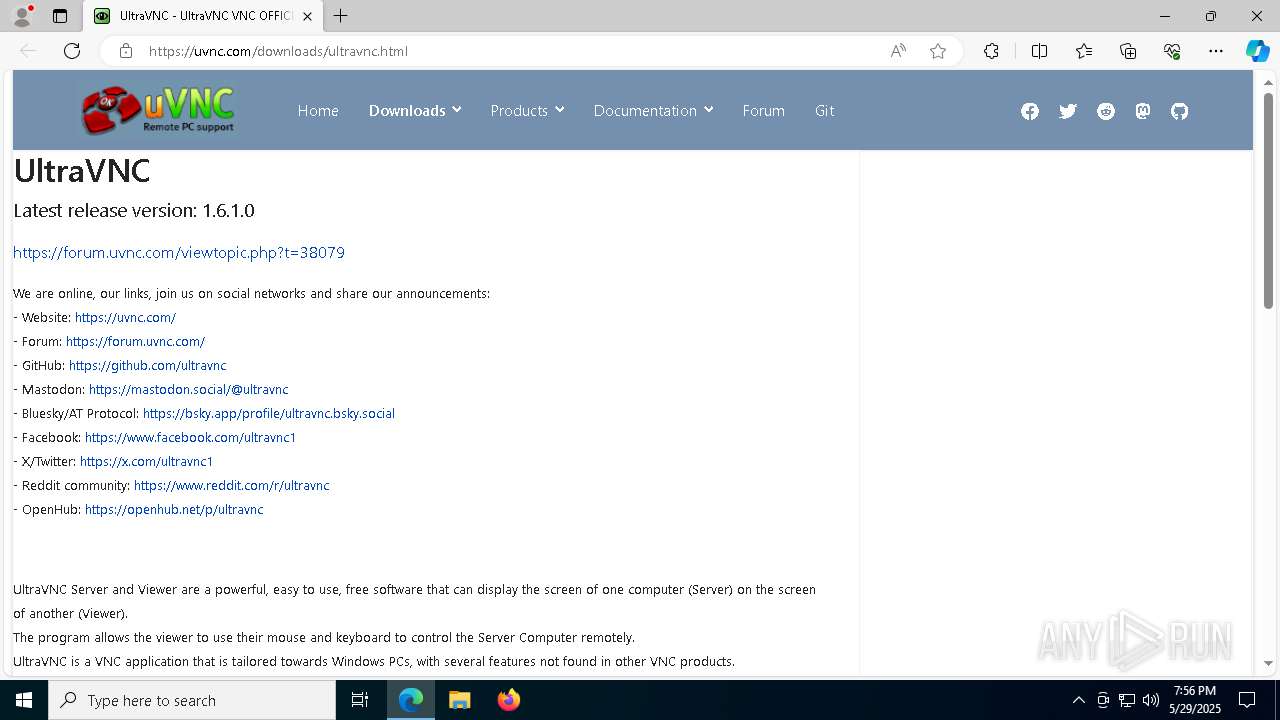
Task: Open github.com/ultravnc link
Action: [x=148, y=365]
